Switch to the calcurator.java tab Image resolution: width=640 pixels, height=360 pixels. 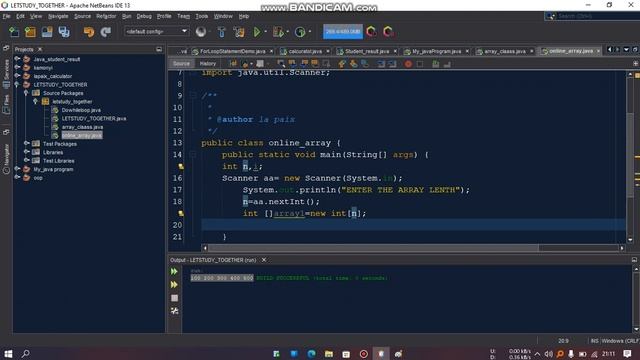(305, 51)
